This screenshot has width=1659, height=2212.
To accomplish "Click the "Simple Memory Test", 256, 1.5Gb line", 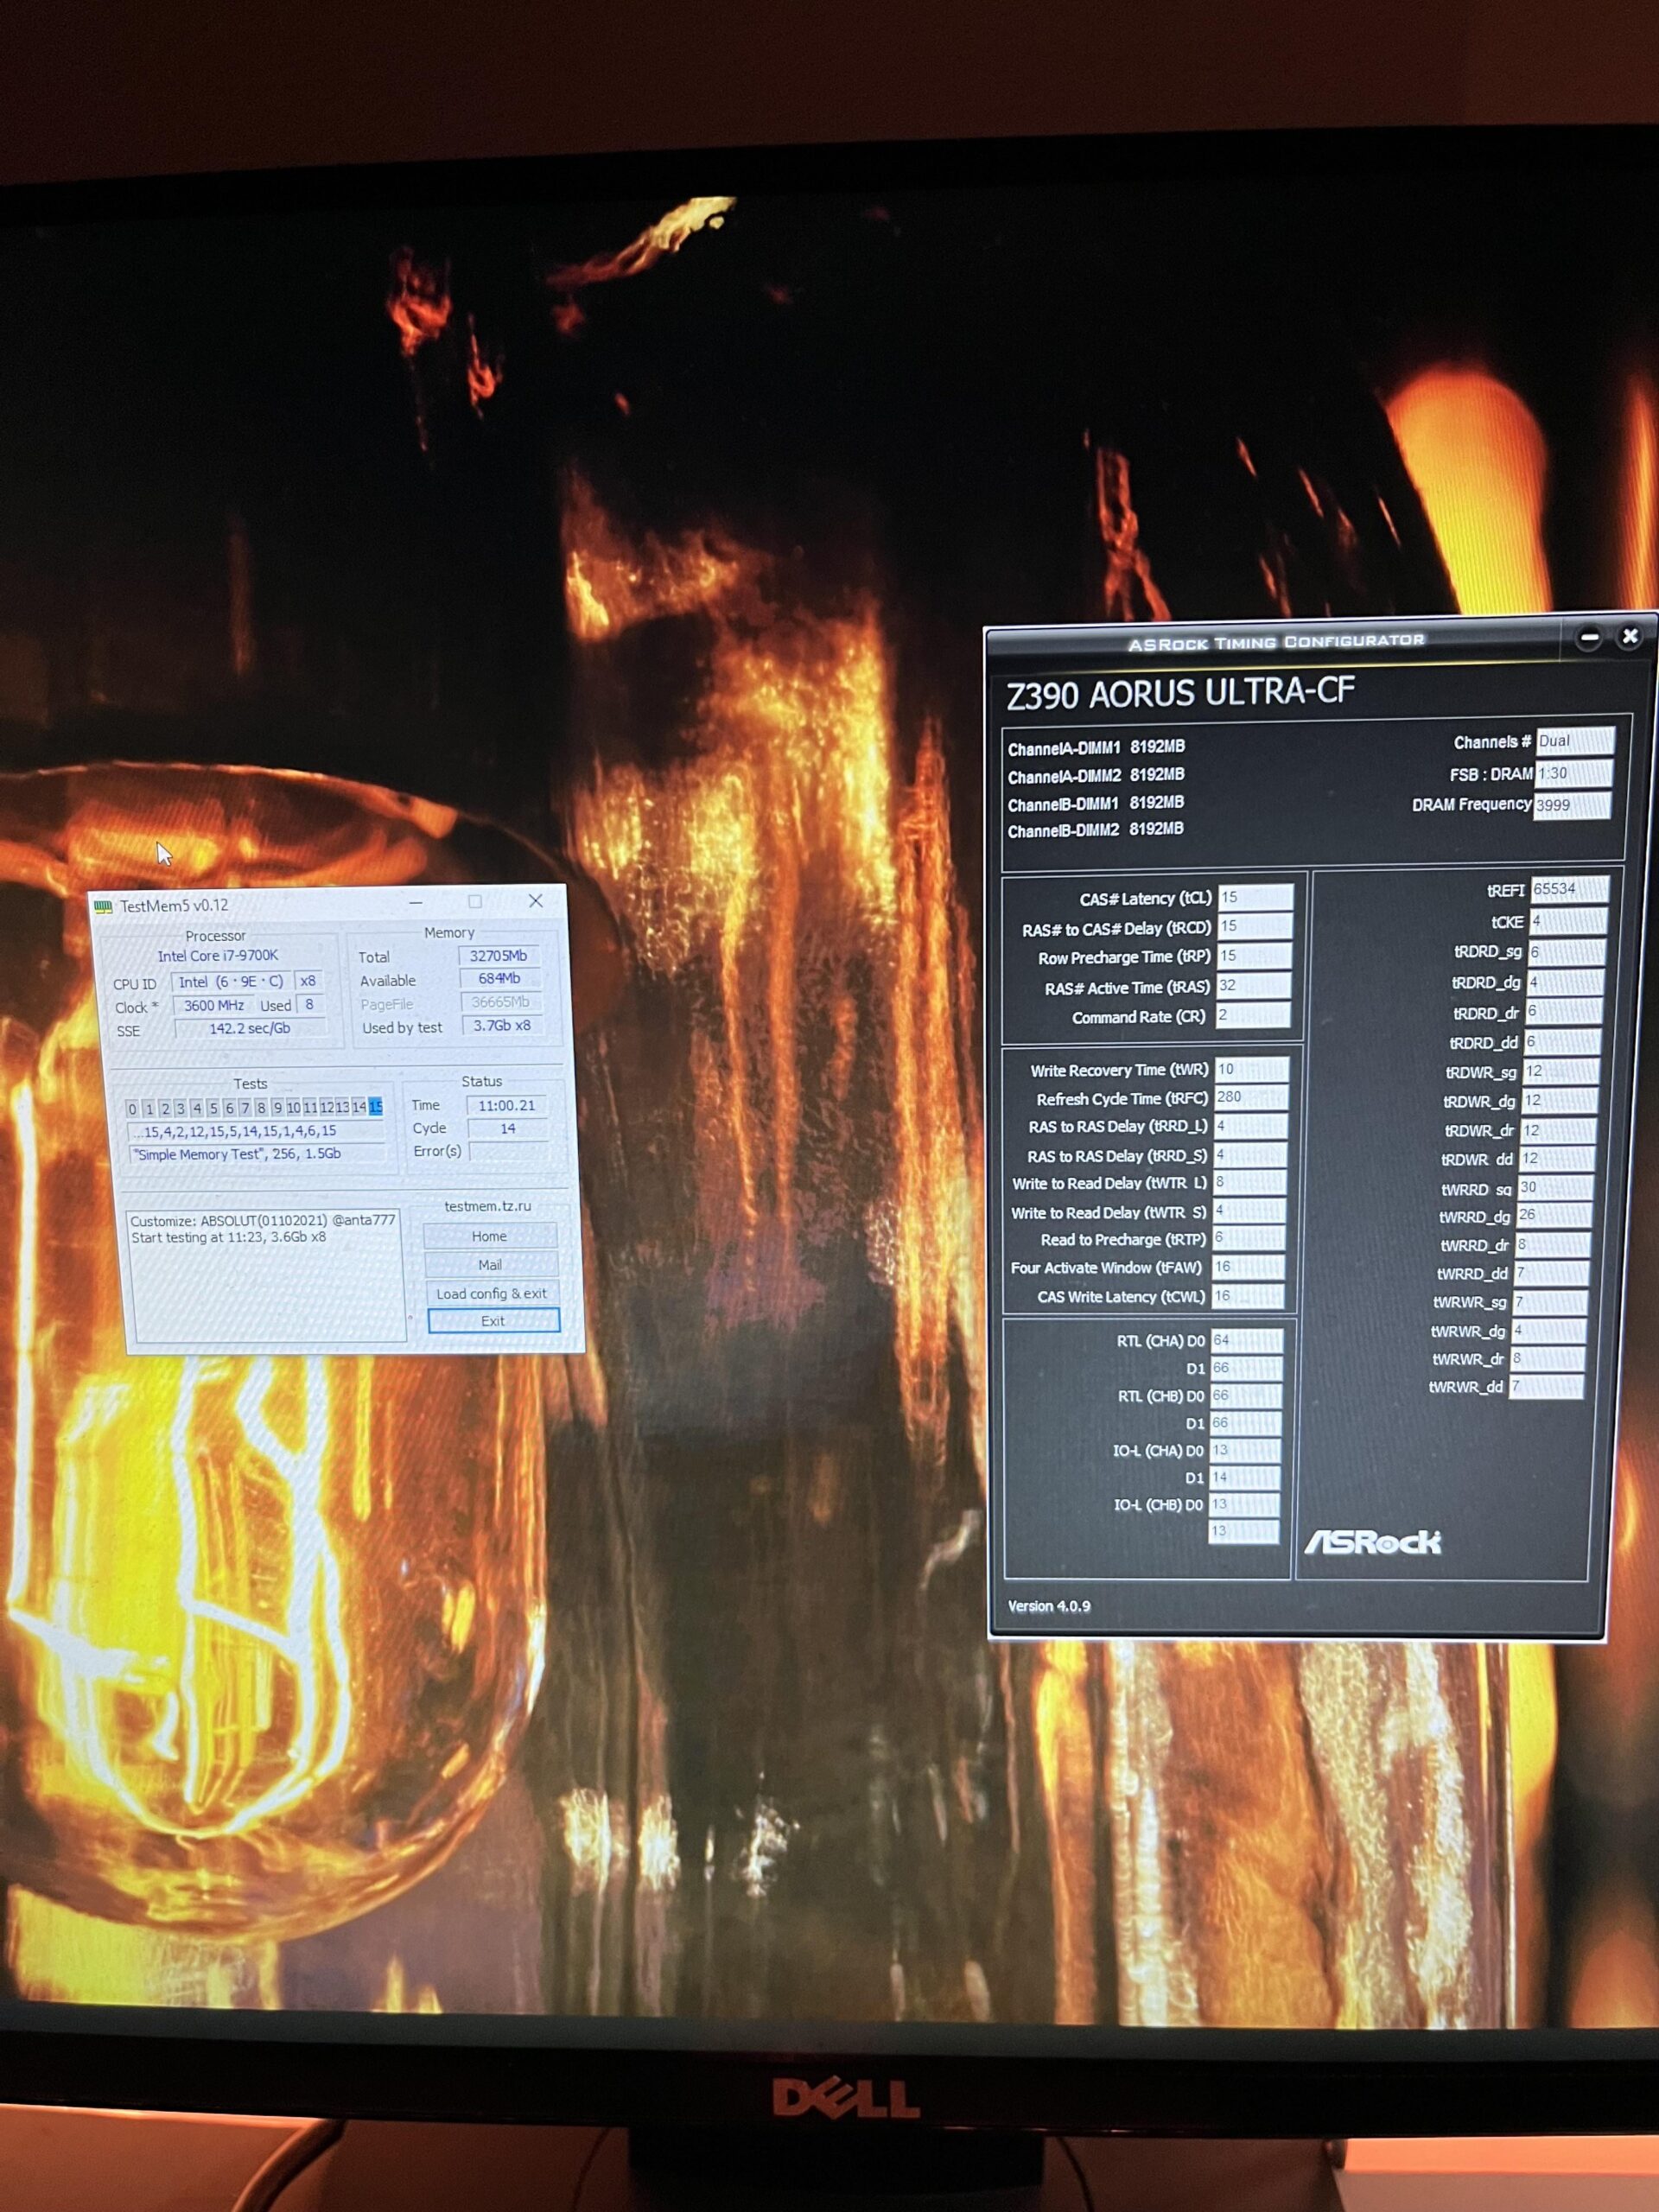I will tap(257, 1155).
